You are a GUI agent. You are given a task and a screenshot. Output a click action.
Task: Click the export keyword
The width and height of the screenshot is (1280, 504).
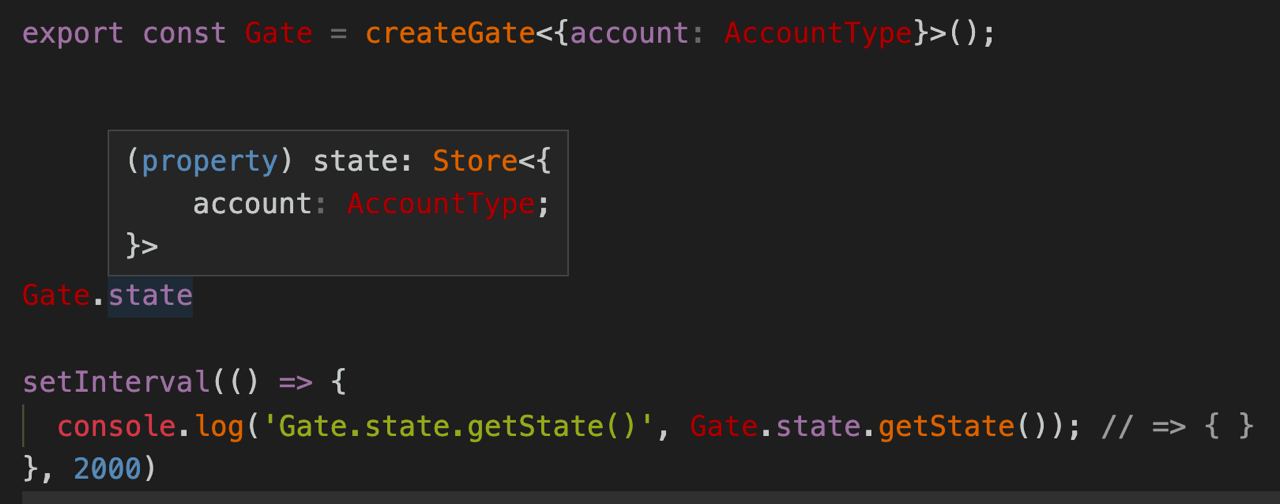coord(73,33)
